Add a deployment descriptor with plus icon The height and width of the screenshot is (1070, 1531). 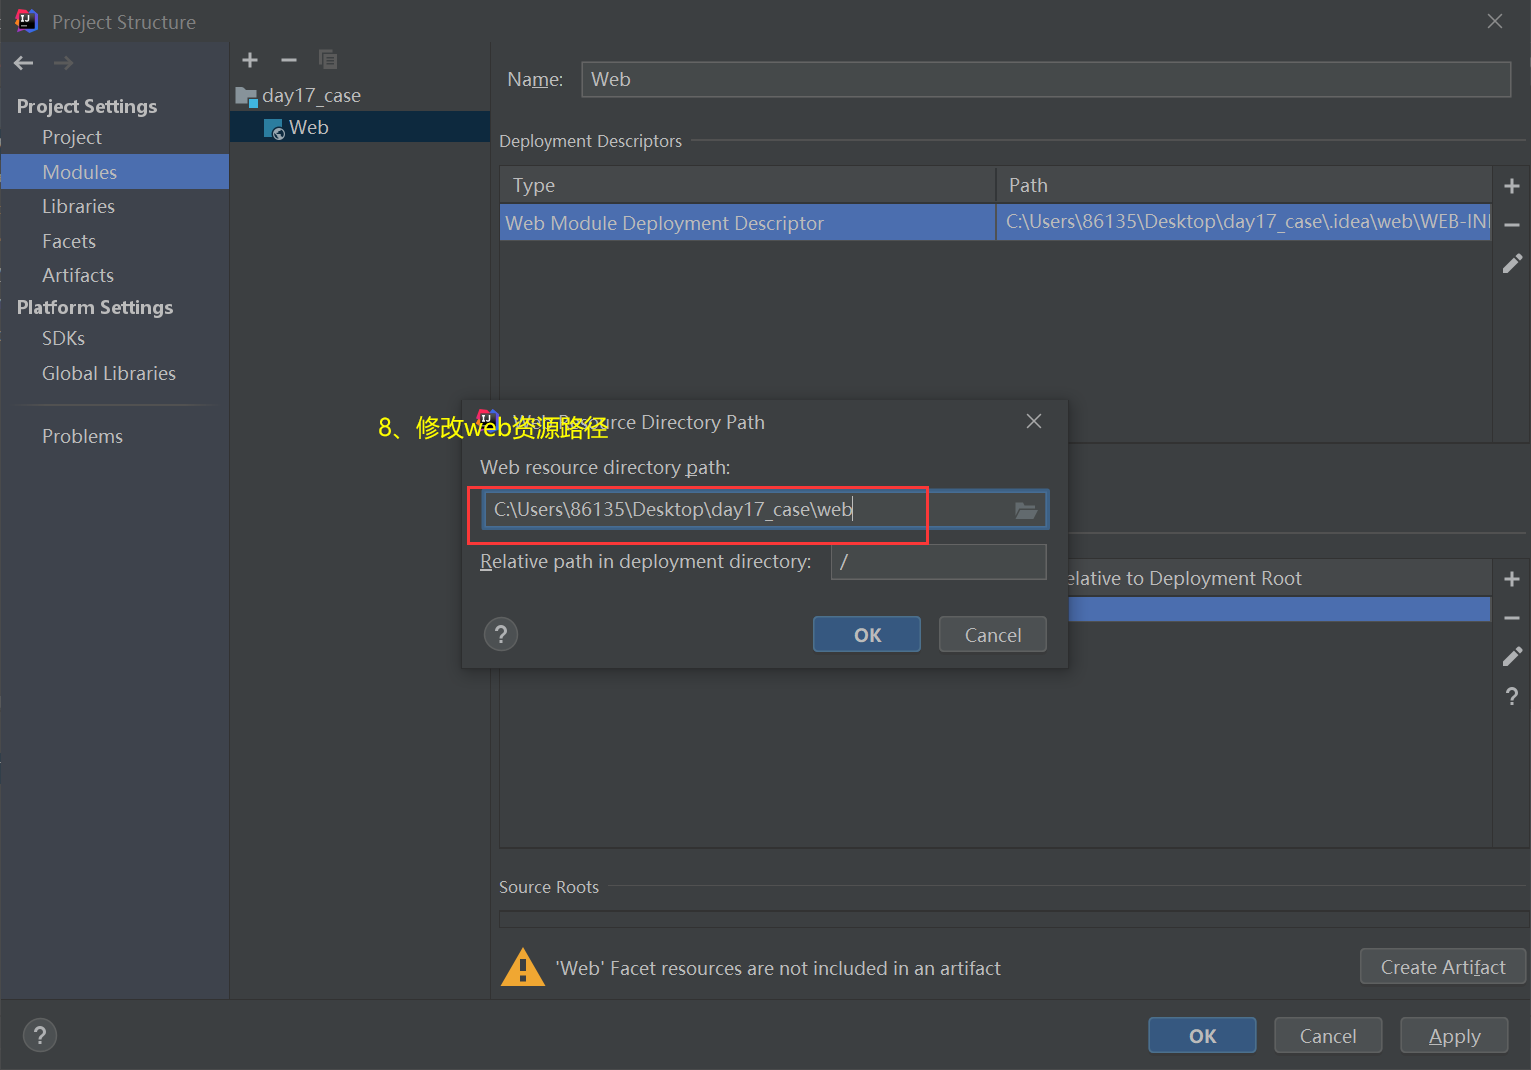(x=1512, y=186)
